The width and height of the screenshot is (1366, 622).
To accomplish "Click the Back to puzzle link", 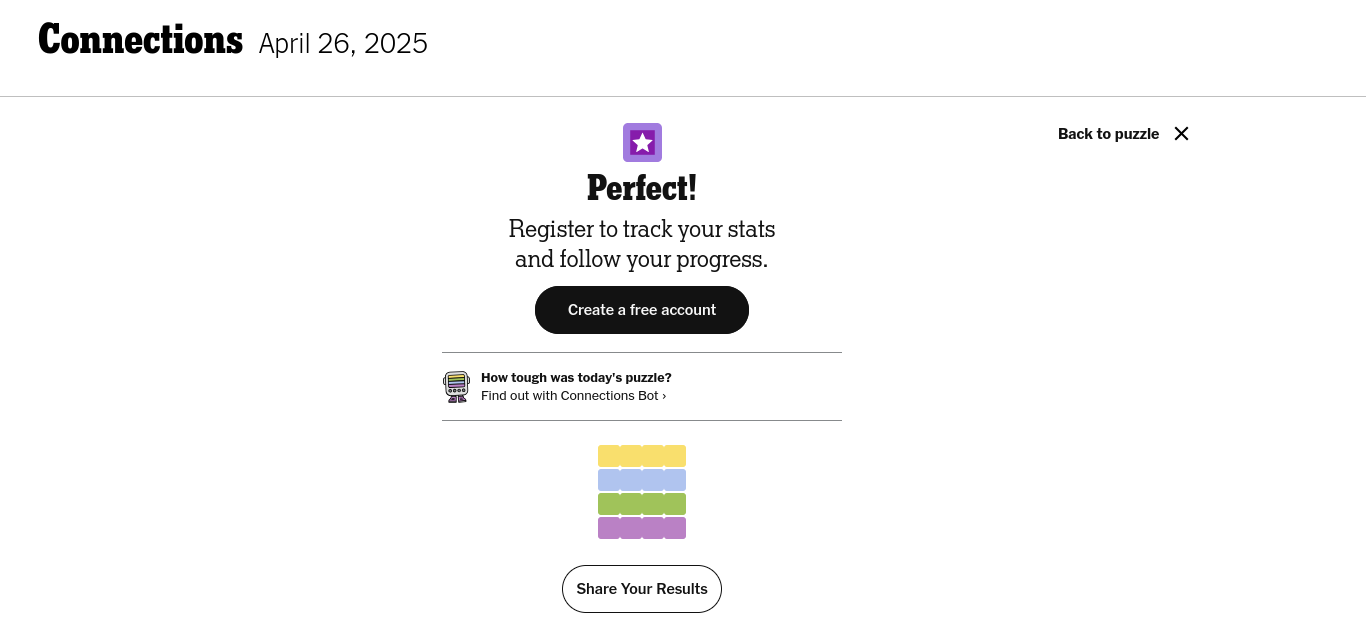I will (x=1108, y=134).
